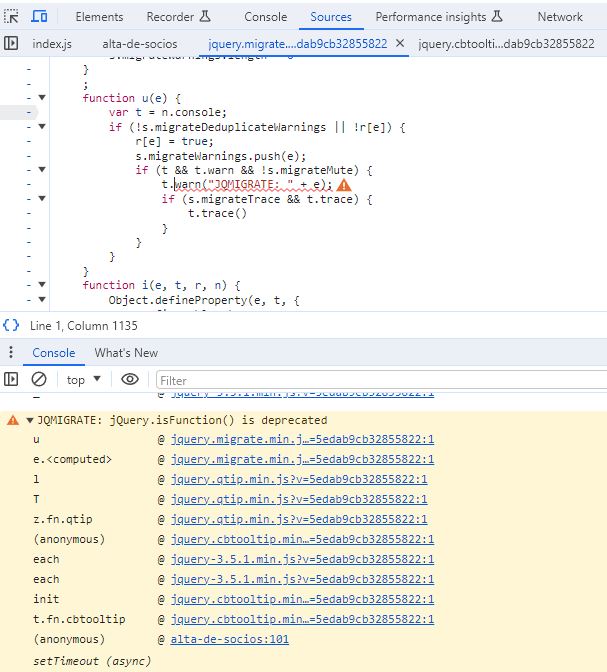
Task: Show the console sidebar icon
Action: pyautogui.click(x=11, y=379)
